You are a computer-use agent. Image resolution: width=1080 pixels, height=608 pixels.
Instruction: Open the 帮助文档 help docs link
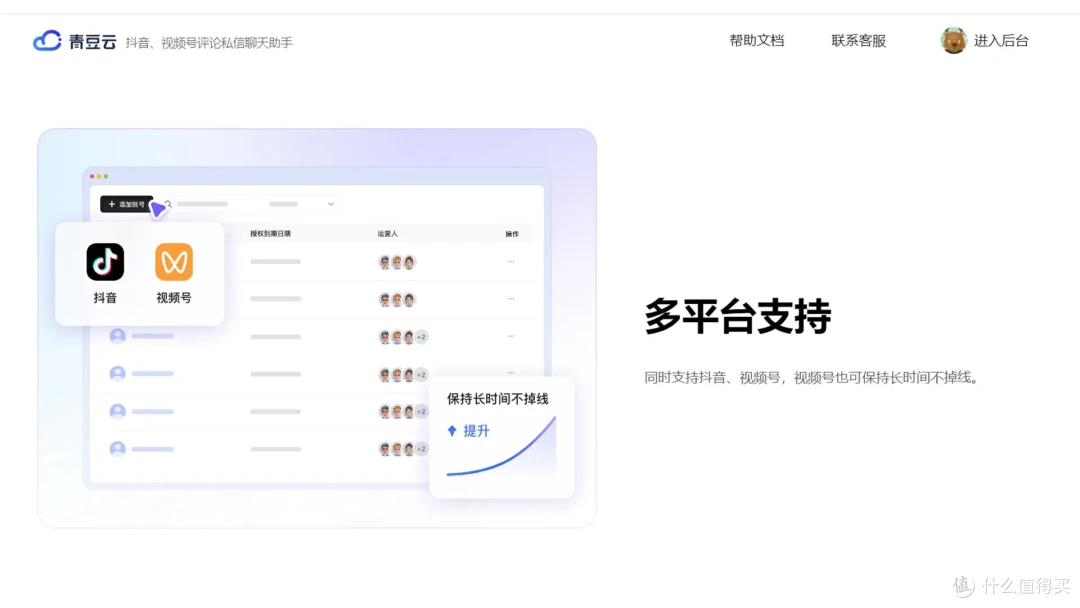coord(756,41)
